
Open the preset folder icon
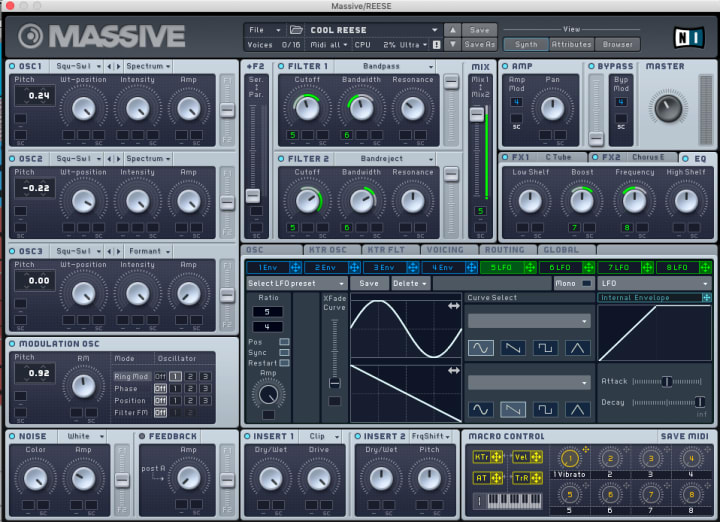point(296,30)
